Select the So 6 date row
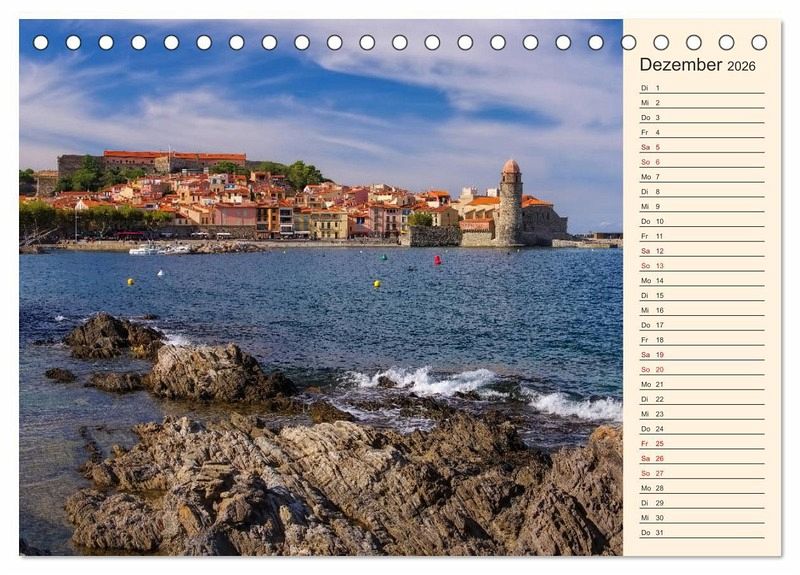Image resolution: width=800 pixels, height=575 pixels. (701, 162)
